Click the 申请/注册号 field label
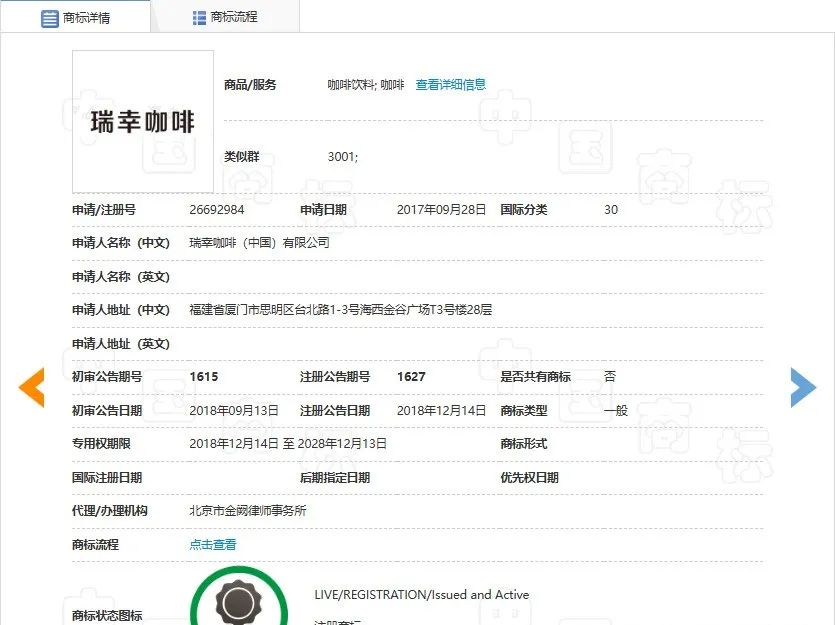Image resolution: width=835 pixels, height=625 pixels. coord(104,210)
